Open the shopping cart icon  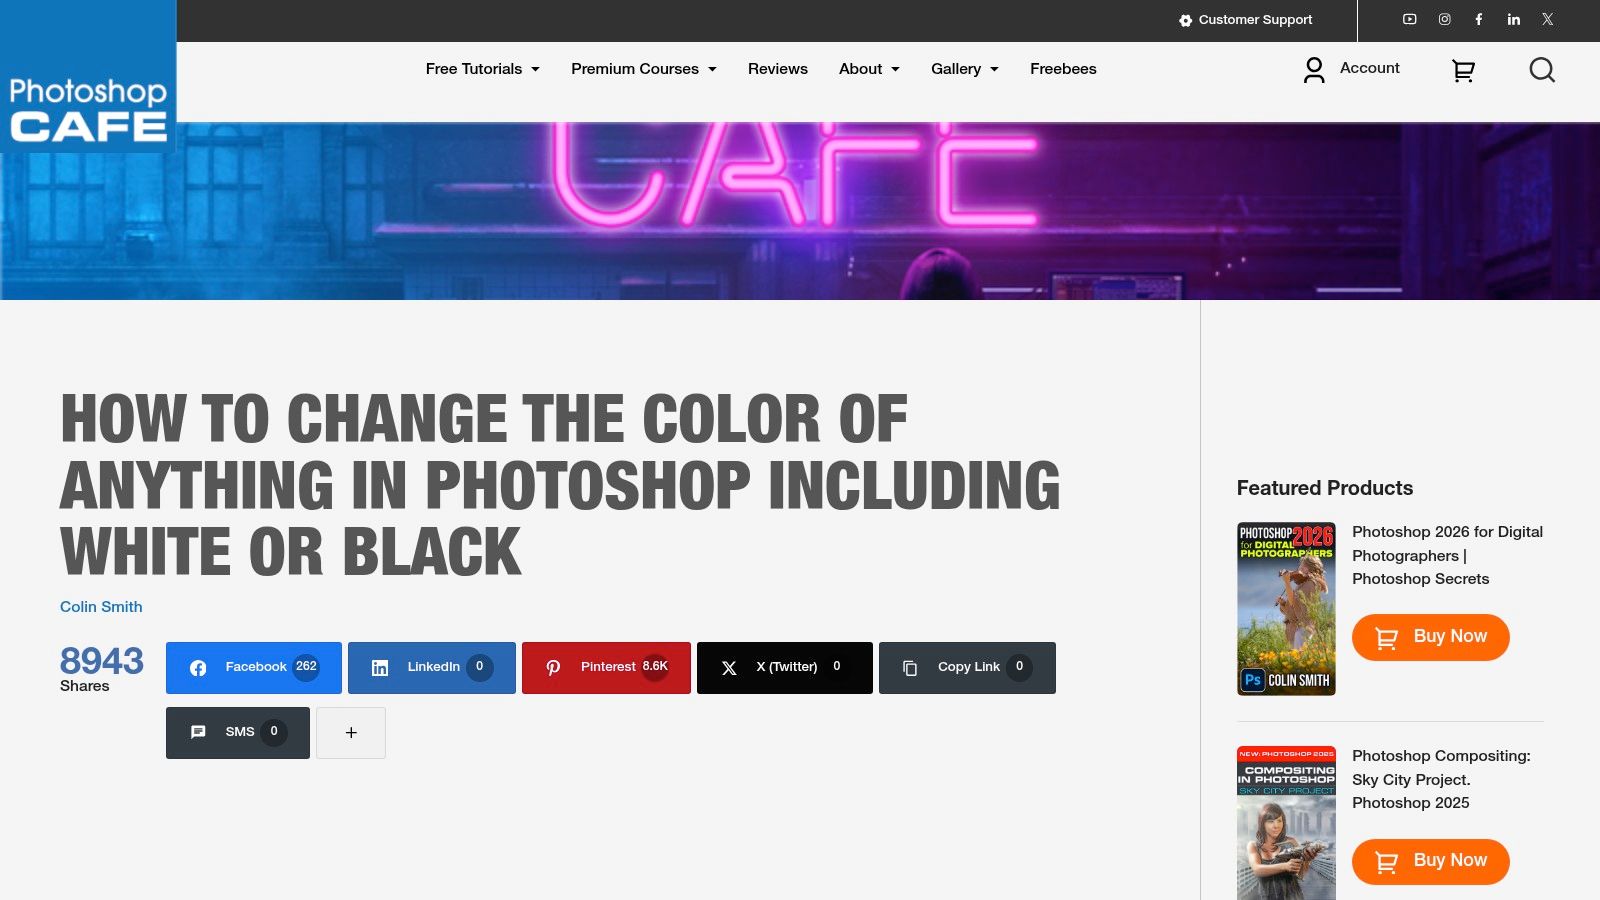point(1463,70)
